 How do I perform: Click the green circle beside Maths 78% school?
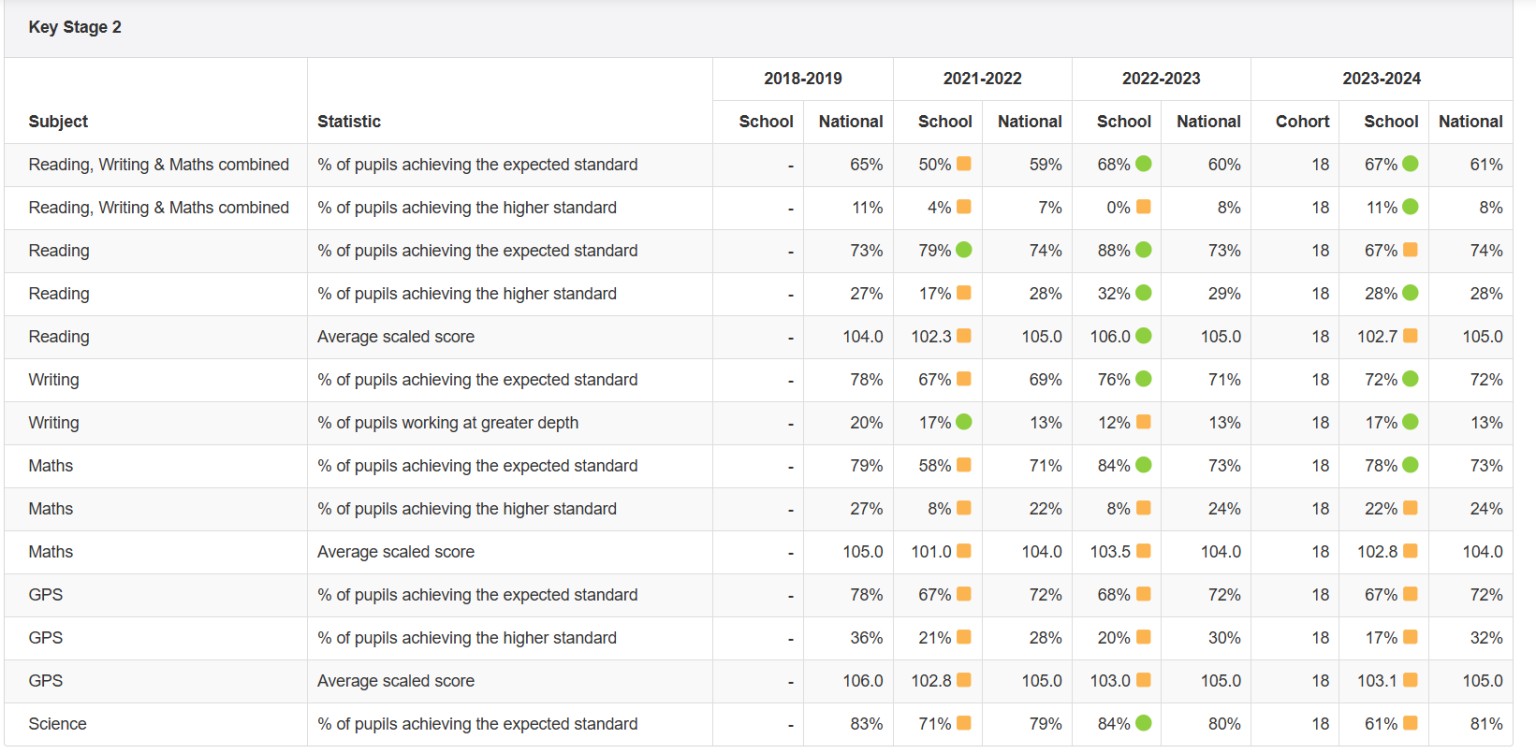pyautogui.click(x=1410, y=465)
